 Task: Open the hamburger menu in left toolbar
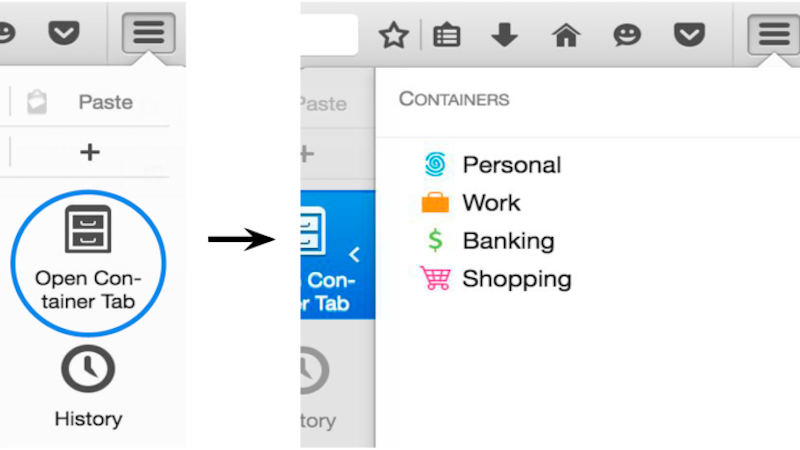tap(148, 33)
